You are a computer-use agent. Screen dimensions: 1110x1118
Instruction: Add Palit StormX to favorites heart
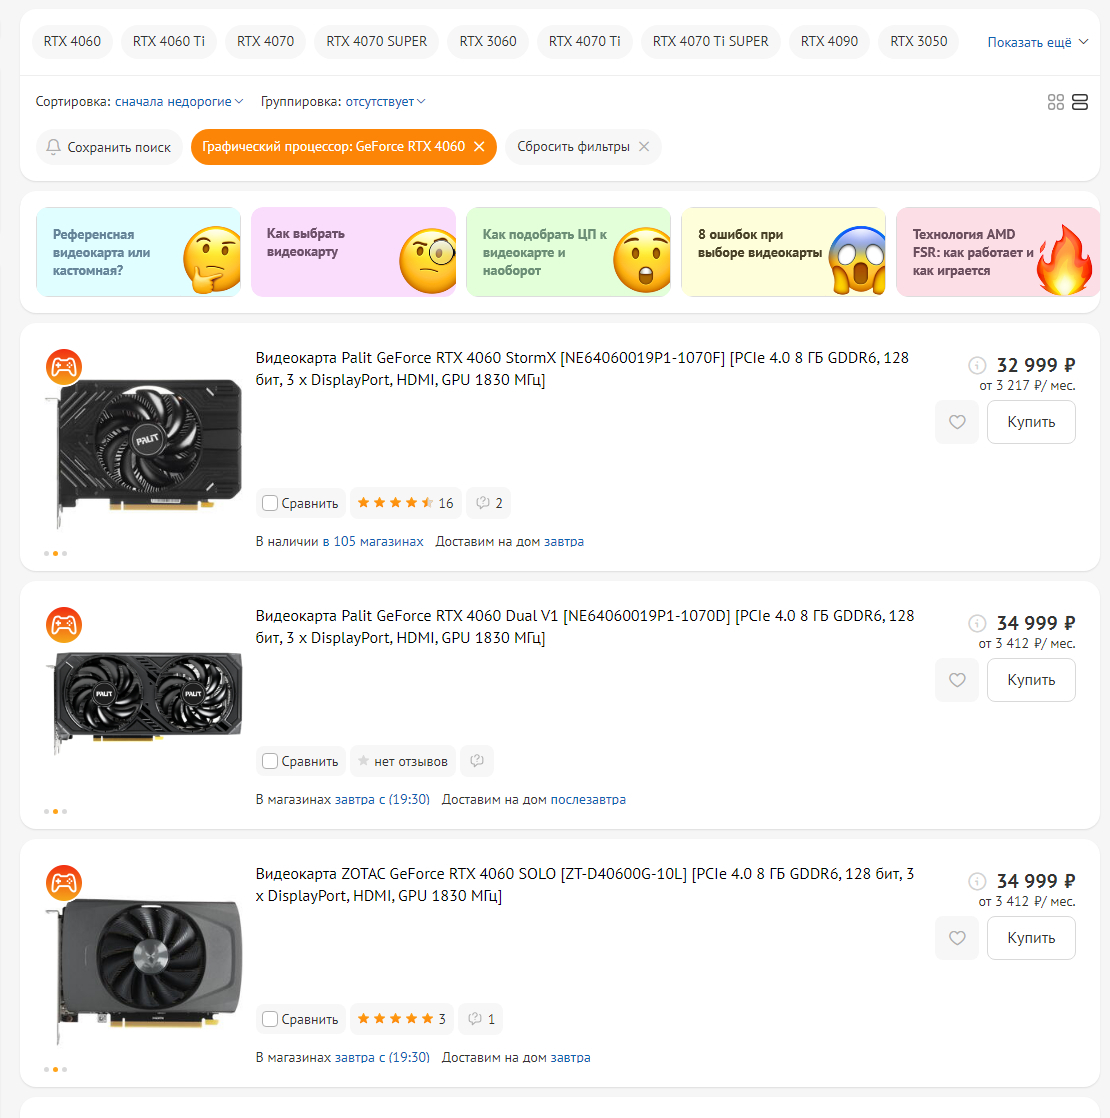point(957,422)
